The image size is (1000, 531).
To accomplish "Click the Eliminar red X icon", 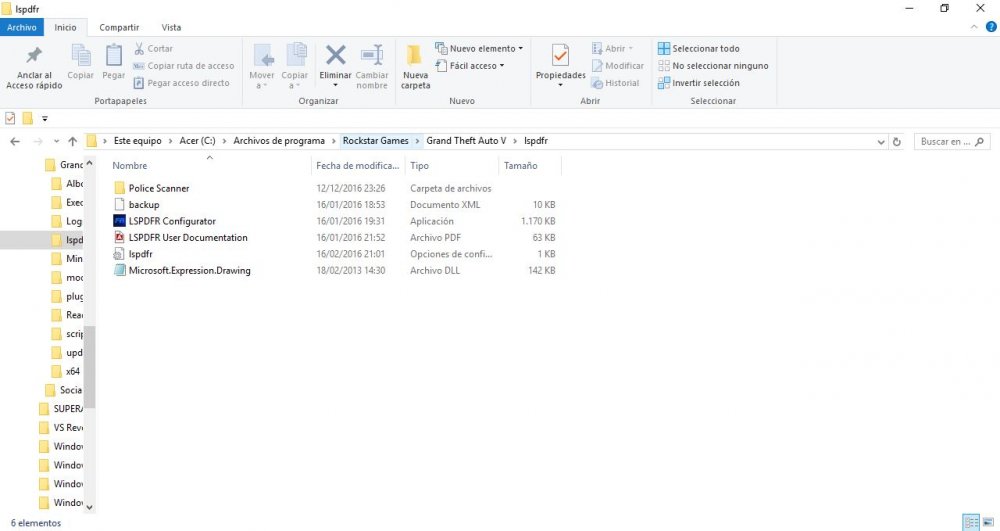I will (336, 56).
